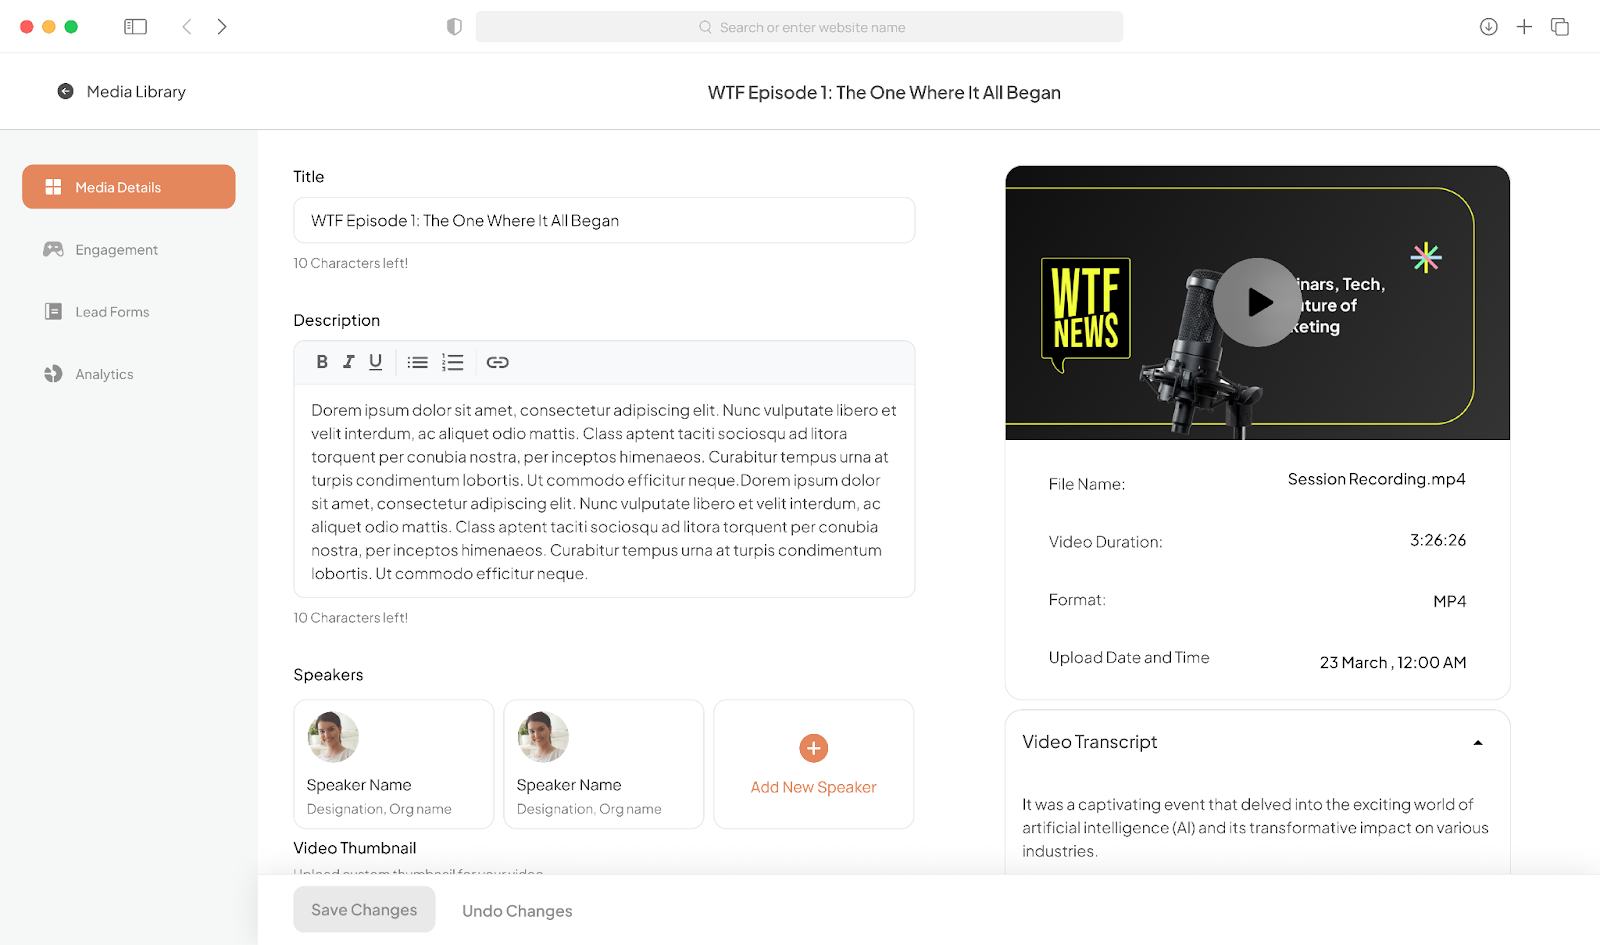Screen dimensions: 1600x945
Task: Collapse the Video Transcript section
Action: pyautogui.click(x=1478, y=742)
